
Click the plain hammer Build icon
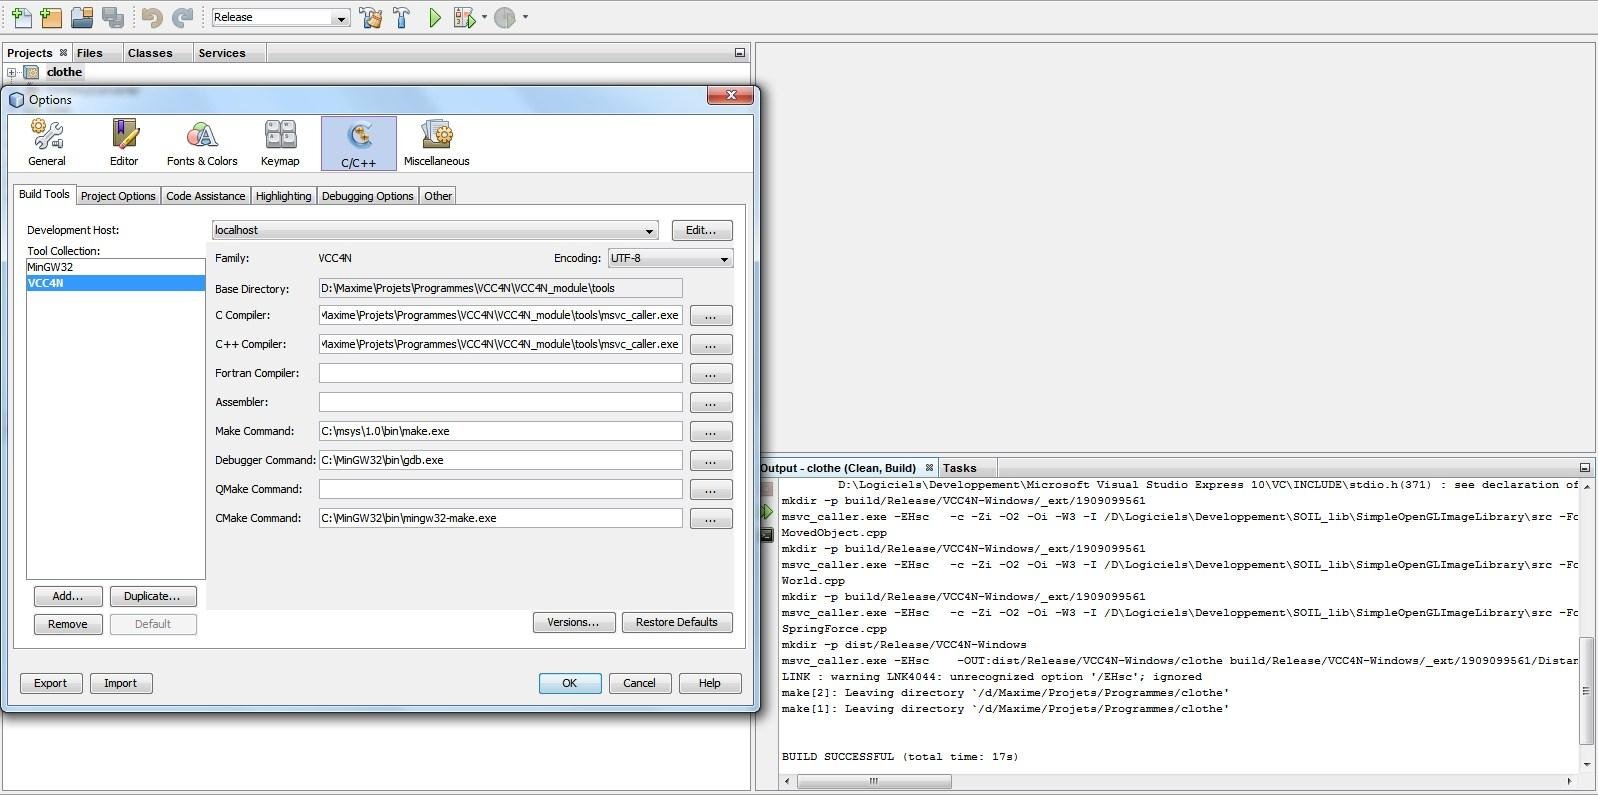point(402,17)
